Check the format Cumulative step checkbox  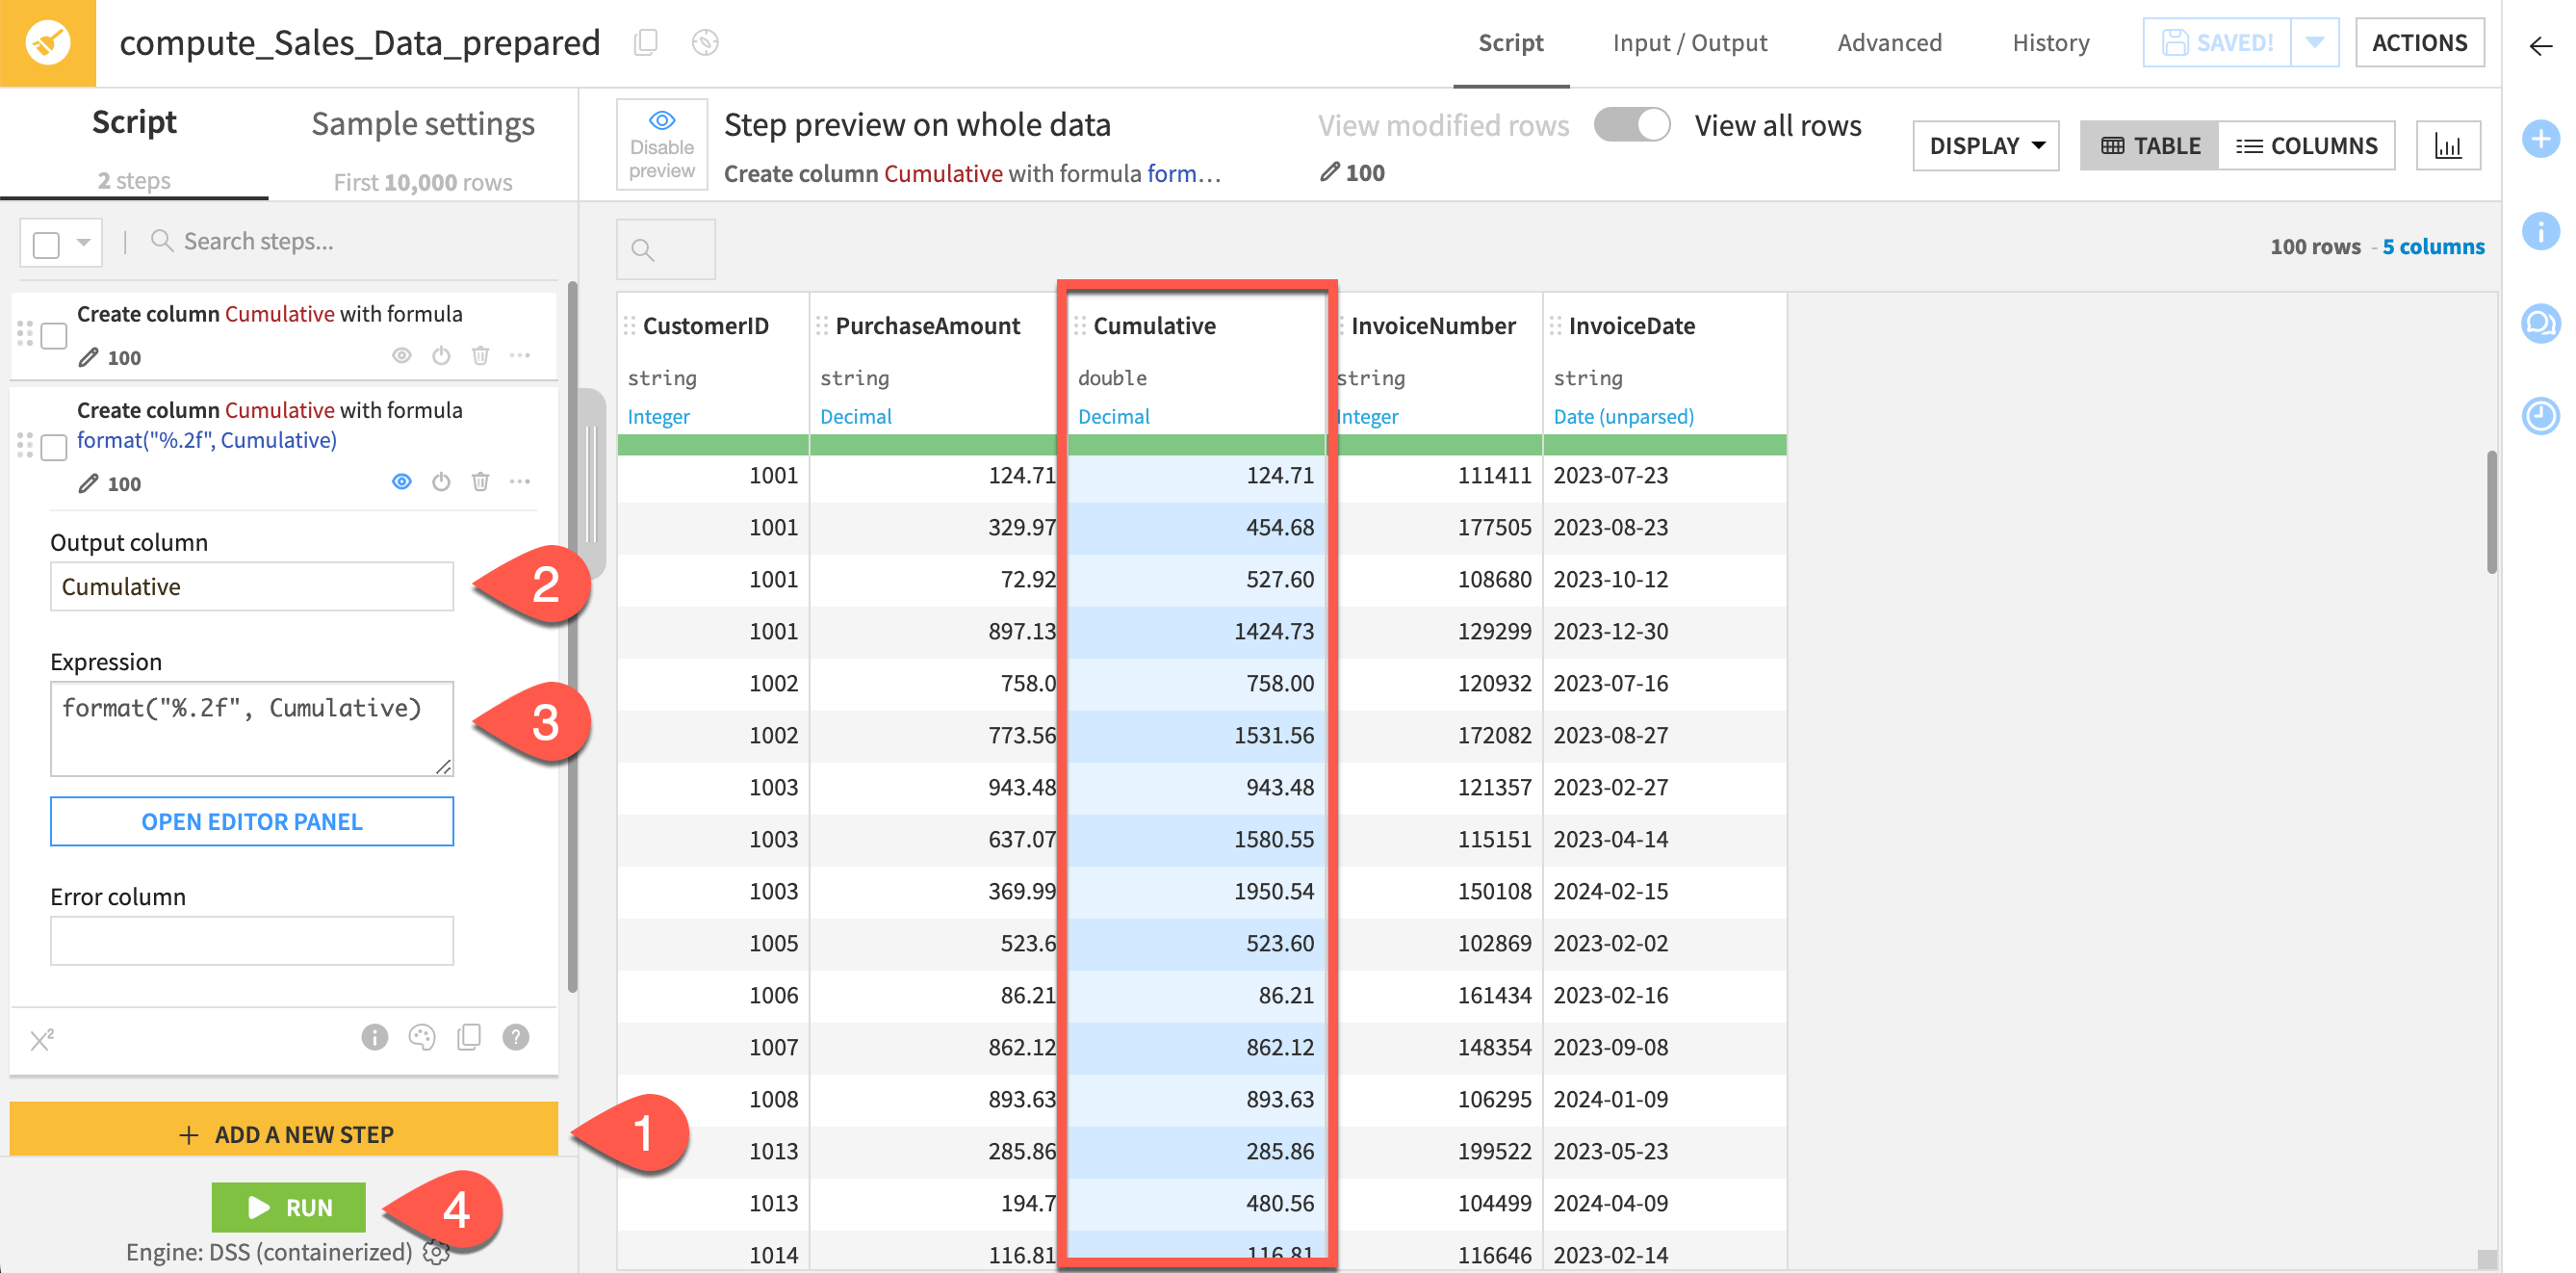click(x=54, y=447)
